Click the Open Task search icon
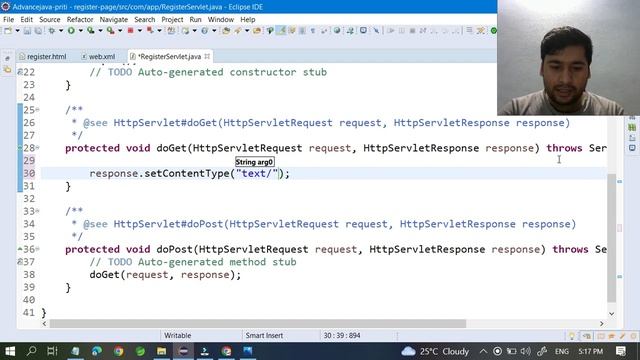Screen dimensions: 640x360 point(238,31)
